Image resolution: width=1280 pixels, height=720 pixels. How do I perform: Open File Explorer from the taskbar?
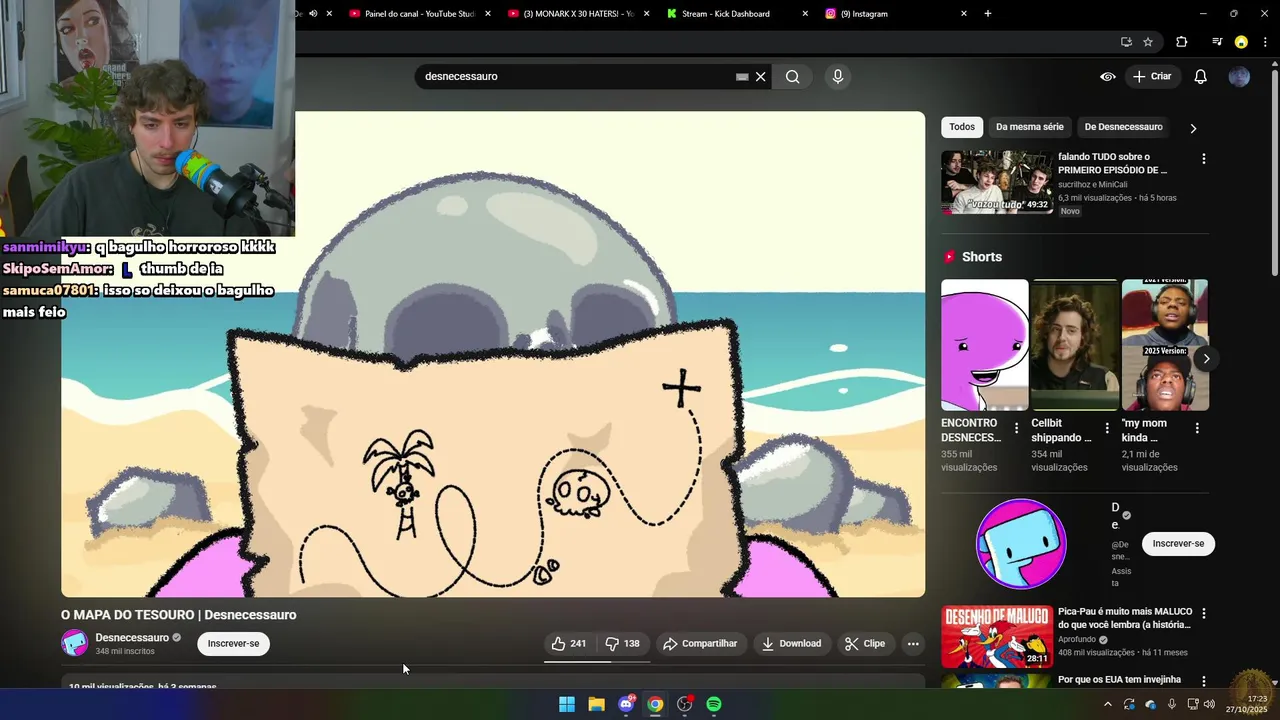(596, 704)
